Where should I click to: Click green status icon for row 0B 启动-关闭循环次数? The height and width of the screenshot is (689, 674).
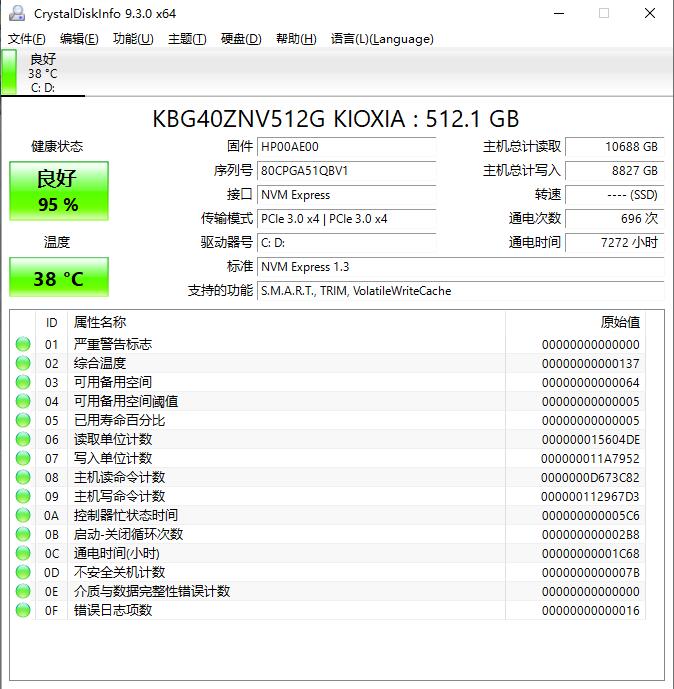23,534
